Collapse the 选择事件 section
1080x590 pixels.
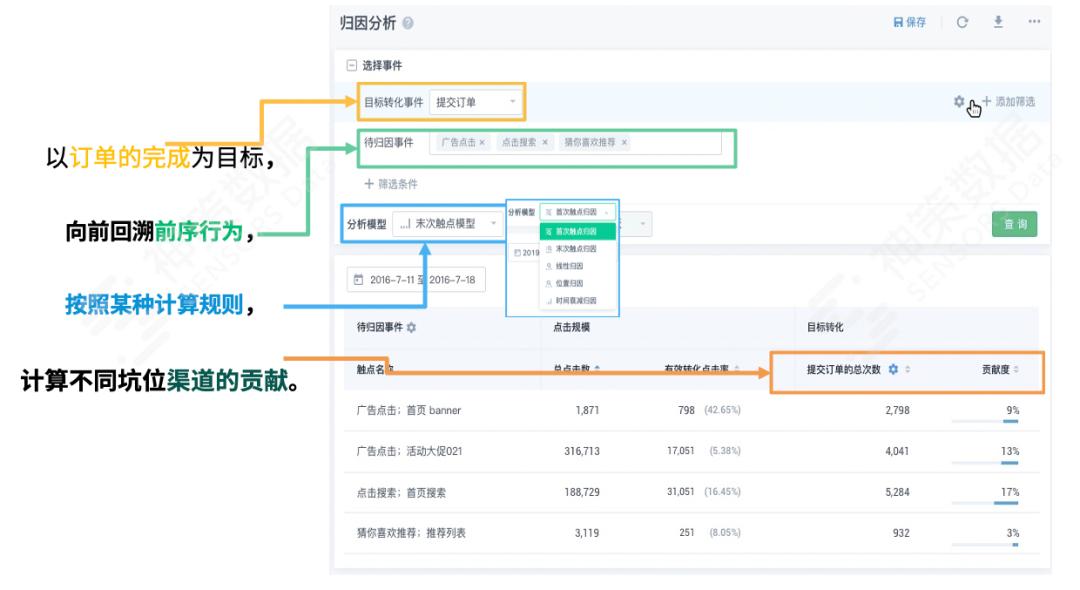(350, 63)
